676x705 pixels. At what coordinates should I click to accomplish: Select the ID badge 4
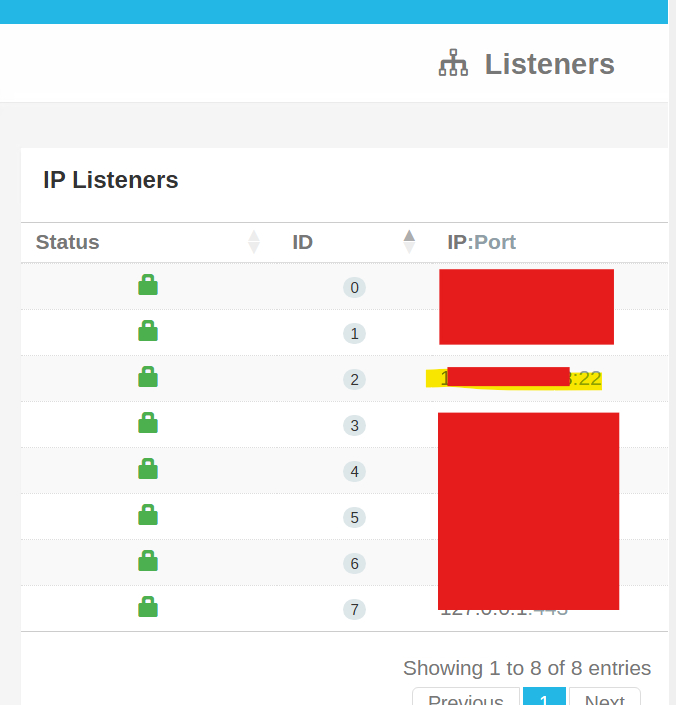[x=354, y=472]
